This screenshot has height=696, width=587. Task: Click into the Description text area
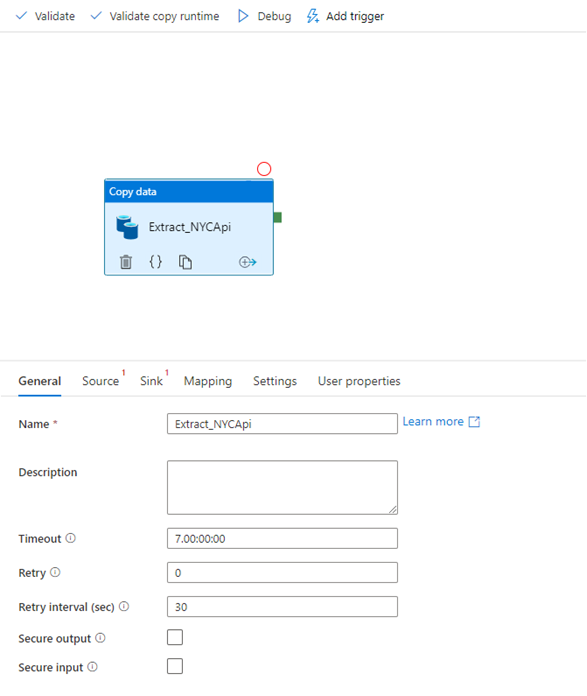click(282, 487)
